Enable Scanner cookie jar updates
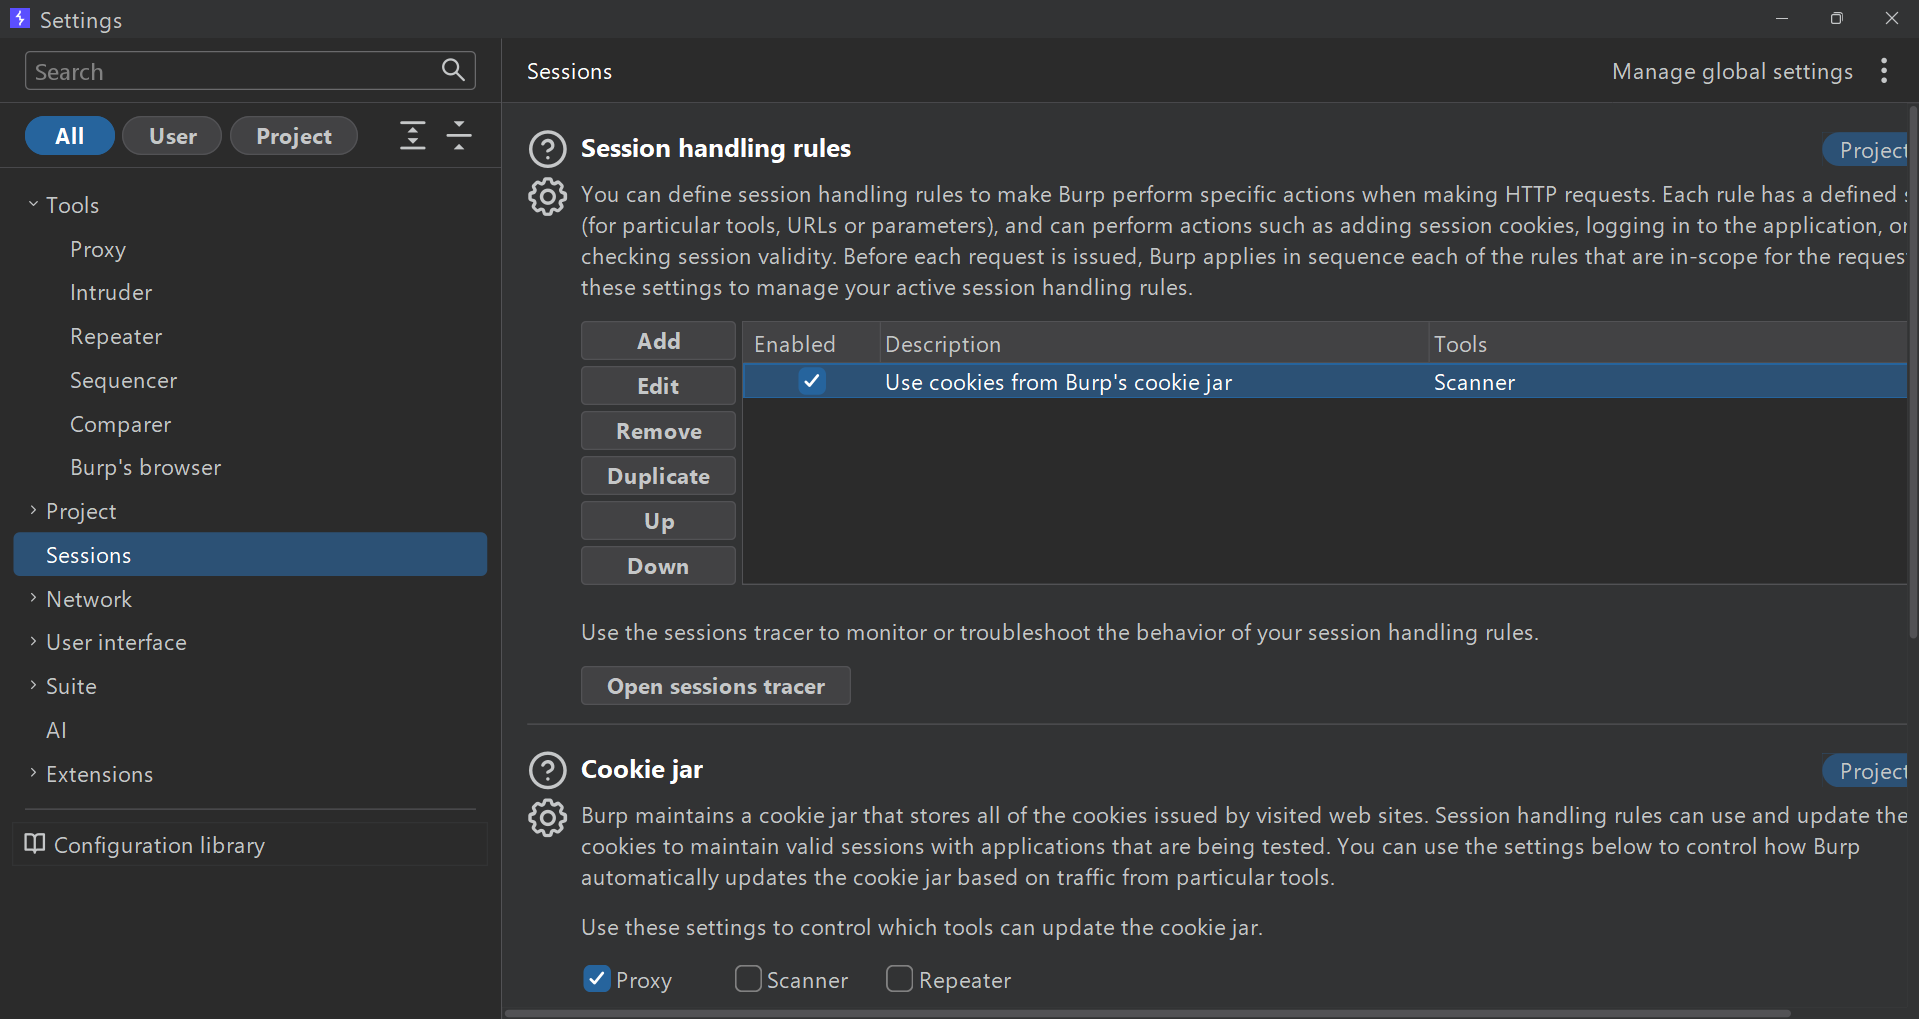 [x=748, y=979]
